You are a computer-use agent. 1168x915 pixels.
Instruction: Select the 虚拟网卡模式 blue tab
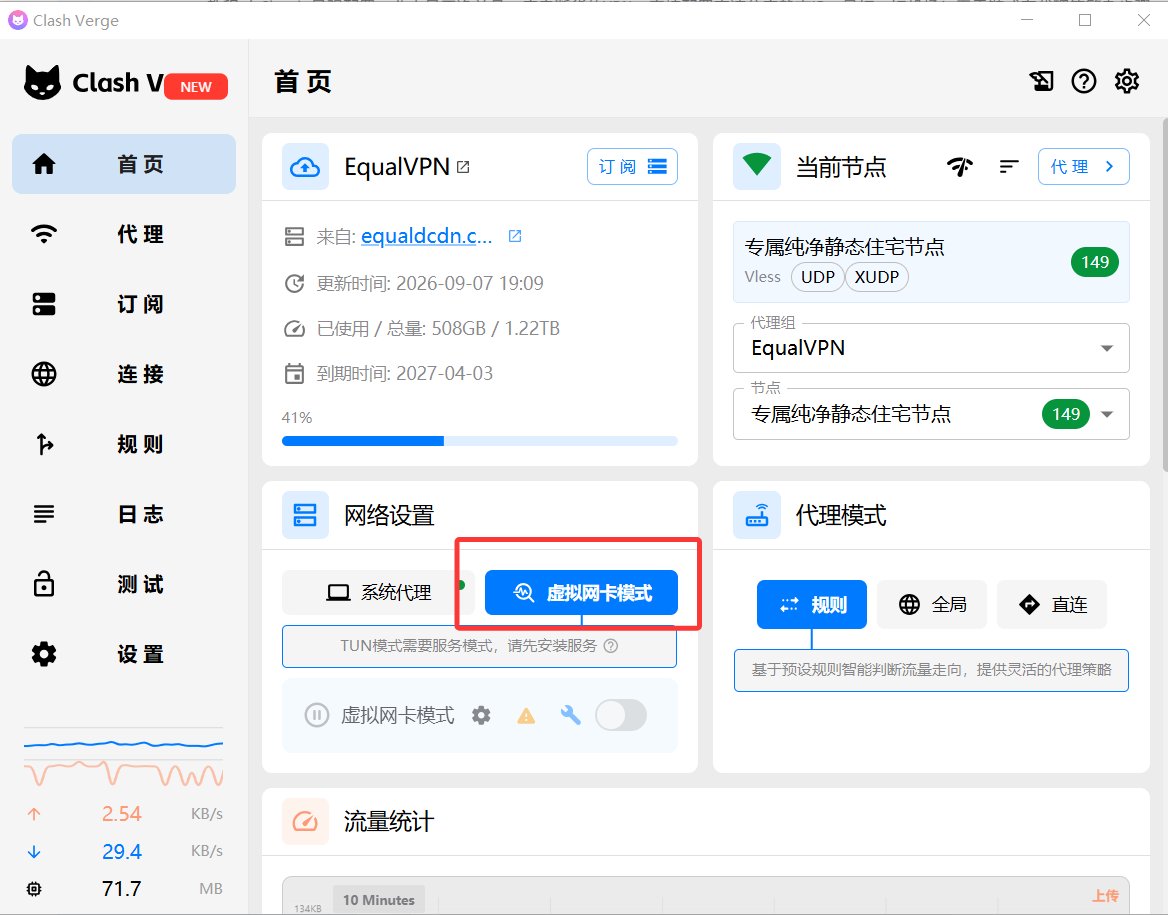tap(581, 592)
